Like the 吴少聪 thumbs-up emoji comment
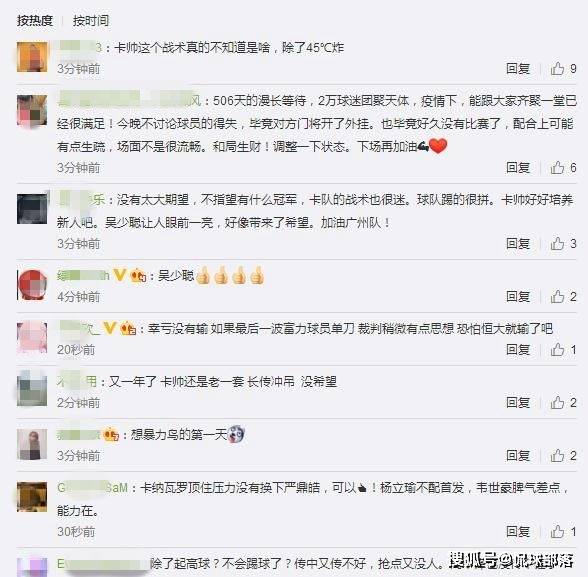Viewport: 588px width, 577px height. pyautogui.click(x=557, y=297)
